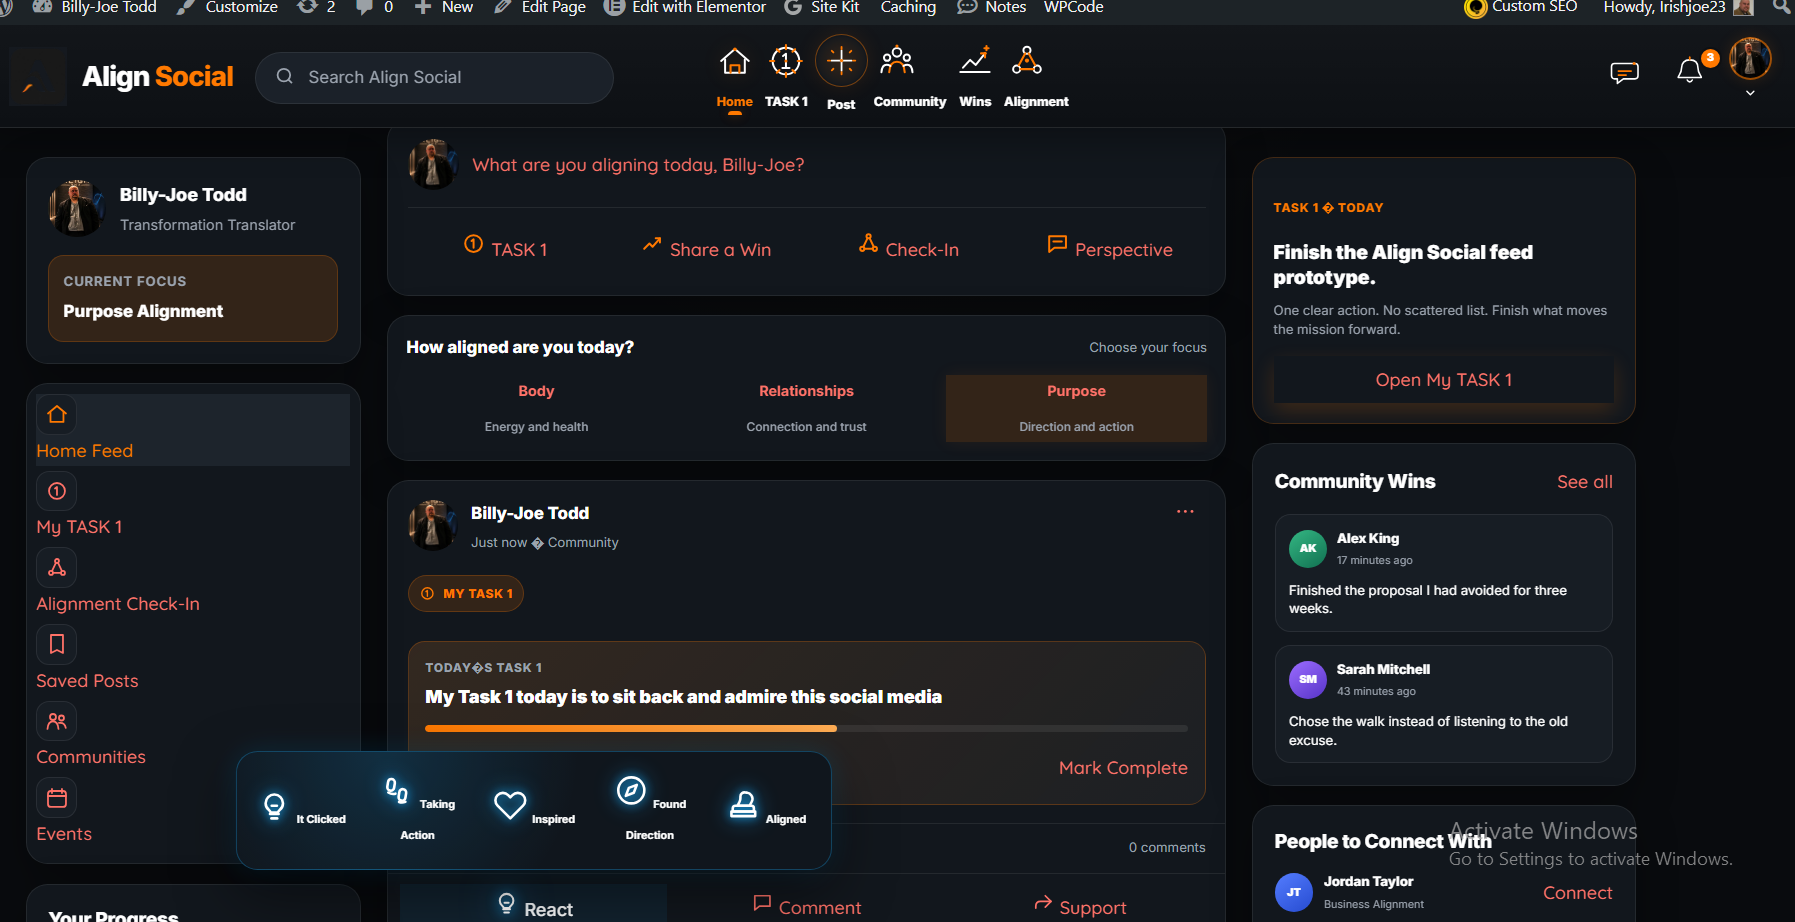Click Edit with Elementor in admin bar
This screenshot has height=922, width=1795.
(x=685, y=7)
